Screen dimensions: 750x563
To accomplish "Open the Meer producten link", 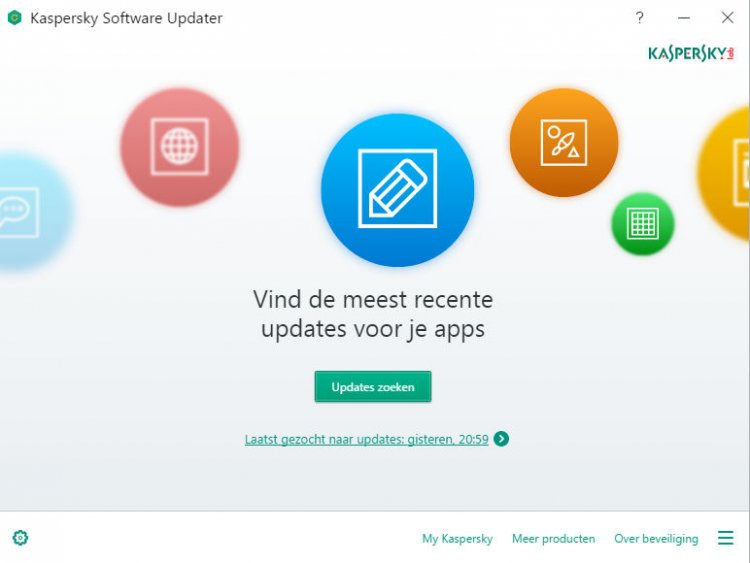I will 553,539.
